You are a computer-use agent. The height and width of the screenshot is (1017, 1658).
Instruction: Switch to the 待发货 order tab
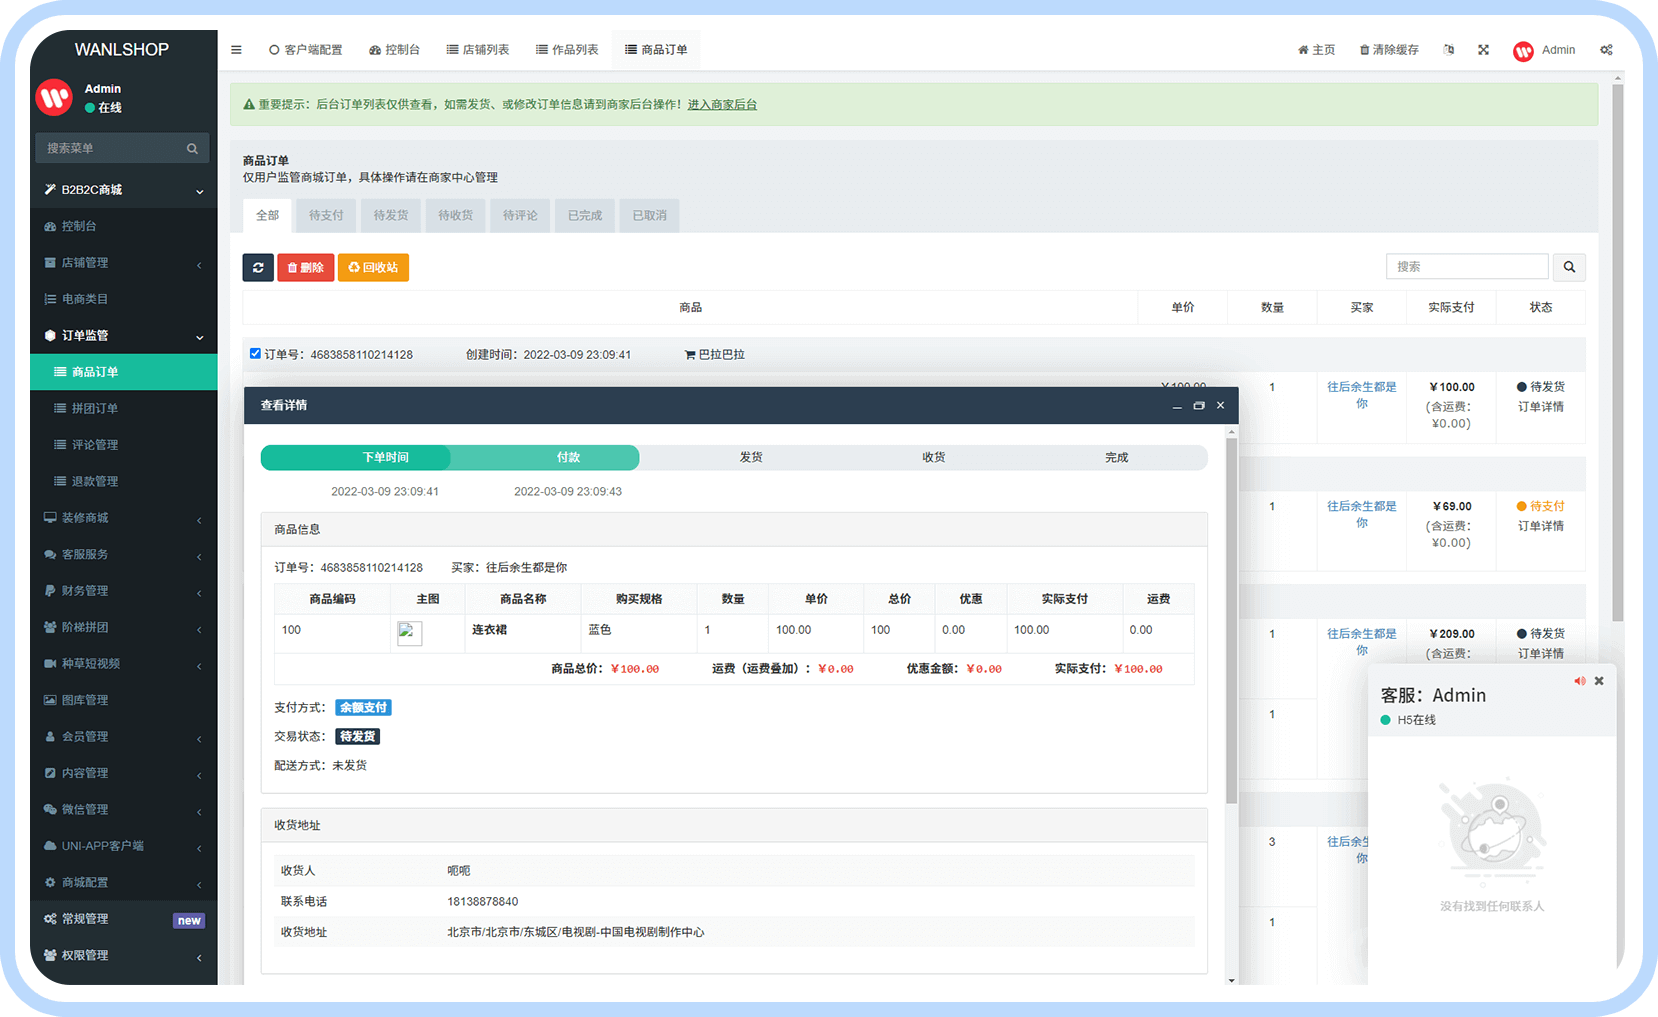pyautogui.click(x=390, y=216)
